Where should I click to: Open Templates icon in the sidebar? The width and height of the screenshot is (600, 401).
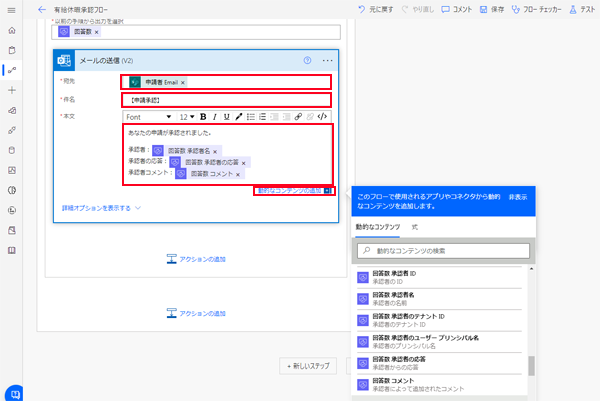[12, 110]
